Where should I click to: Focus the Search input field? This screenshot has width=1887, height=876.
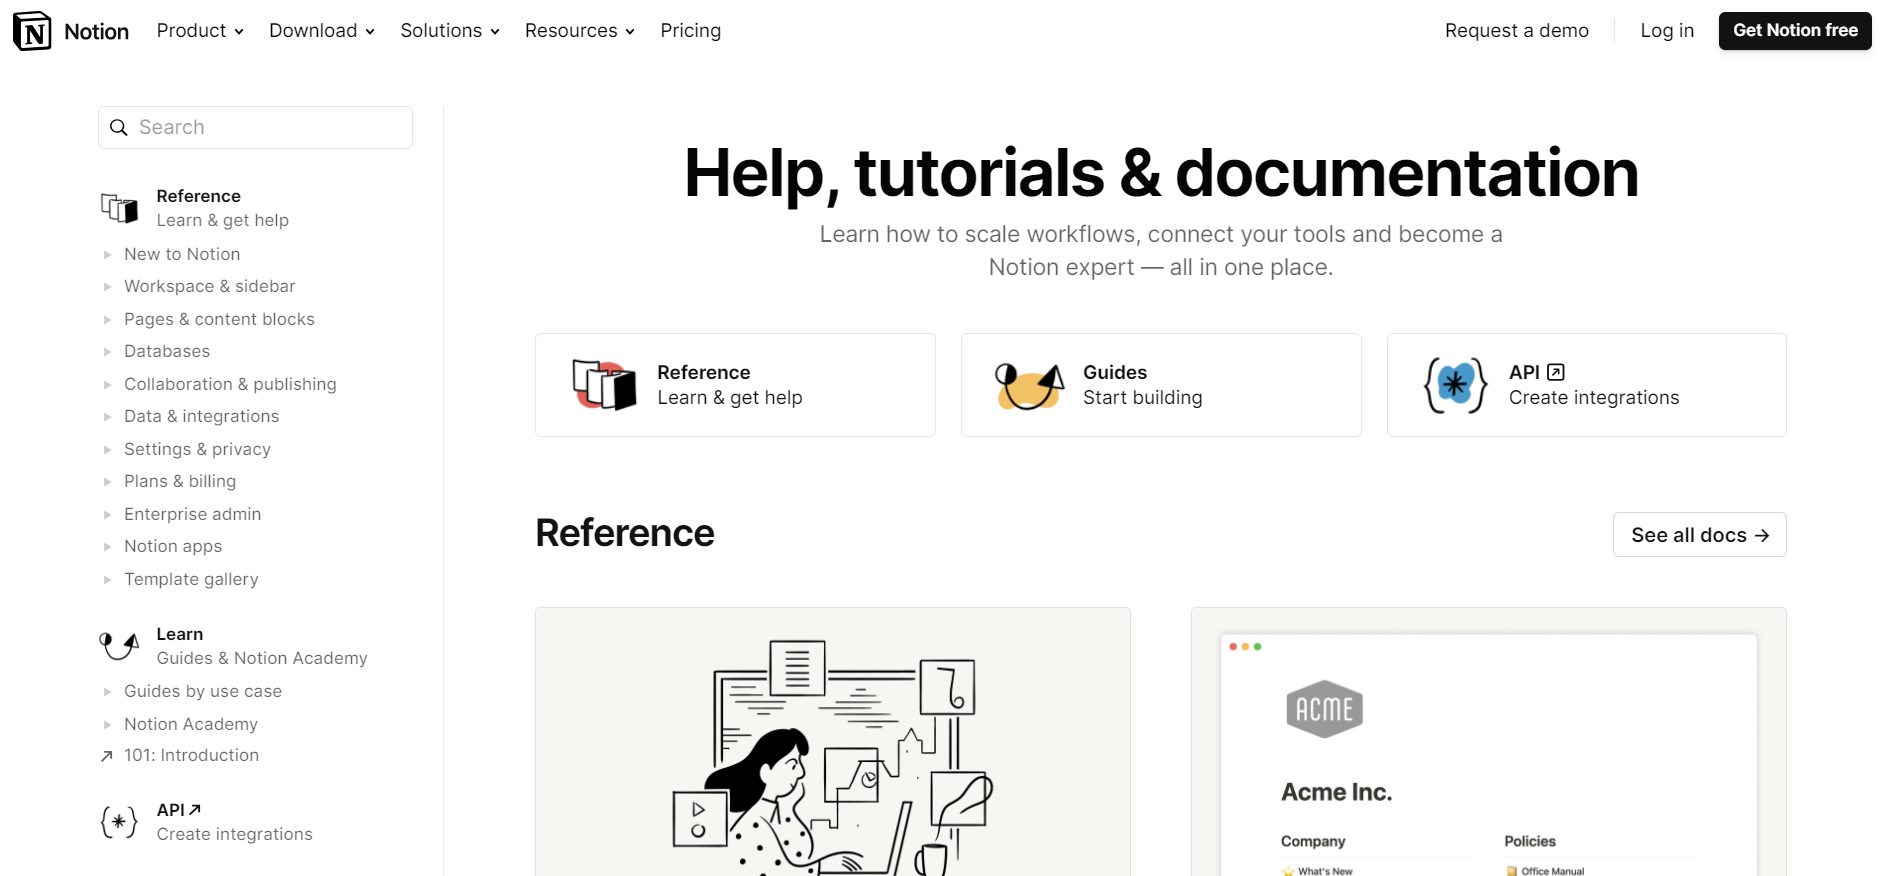[x=255, y=128]
